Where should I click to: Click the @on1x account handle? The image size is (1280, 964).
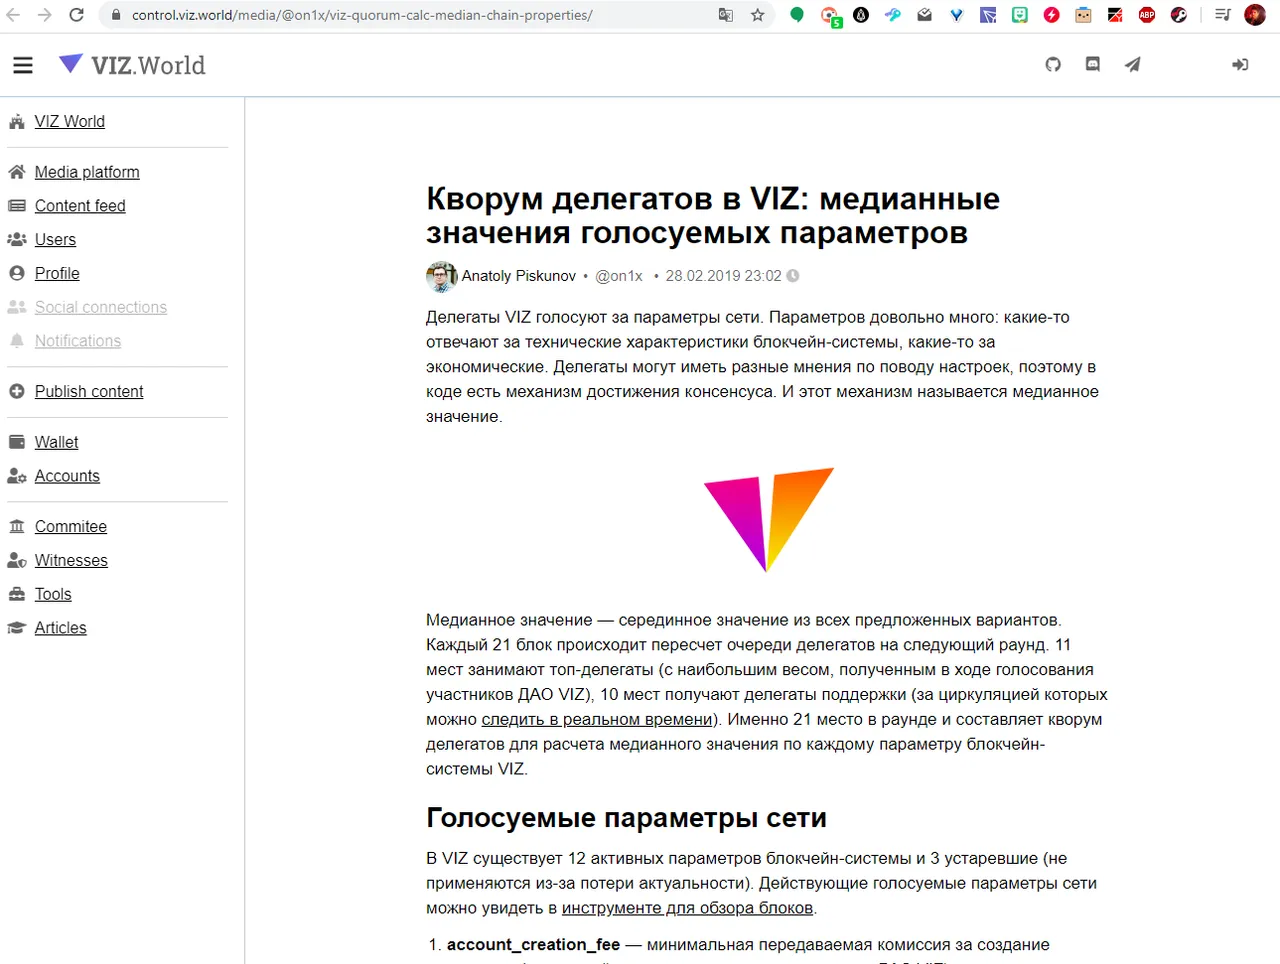619,276
